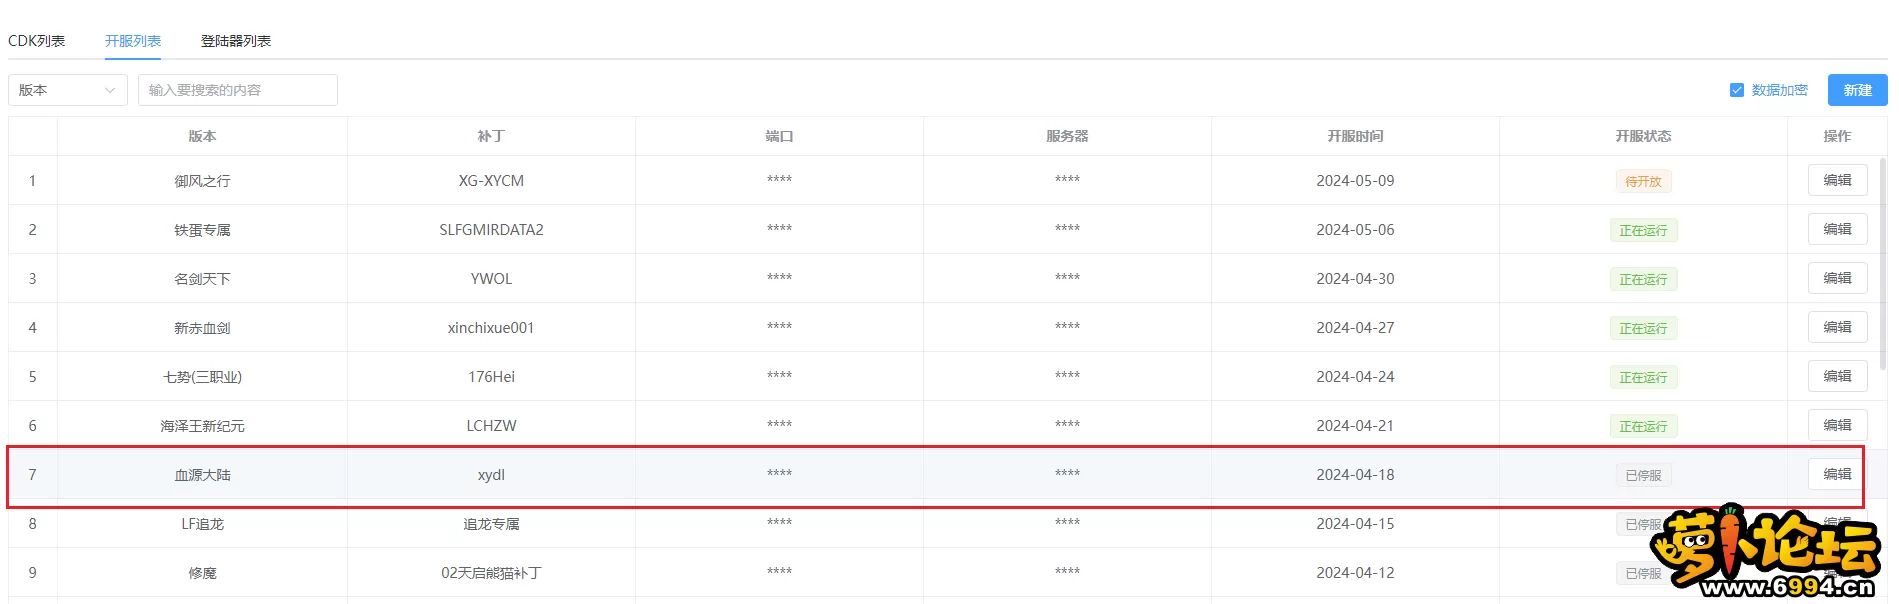The width and height of the screenshot is (1899, 604).
Task: Click the 待开放 status tag
Action: coord(1643,181)
